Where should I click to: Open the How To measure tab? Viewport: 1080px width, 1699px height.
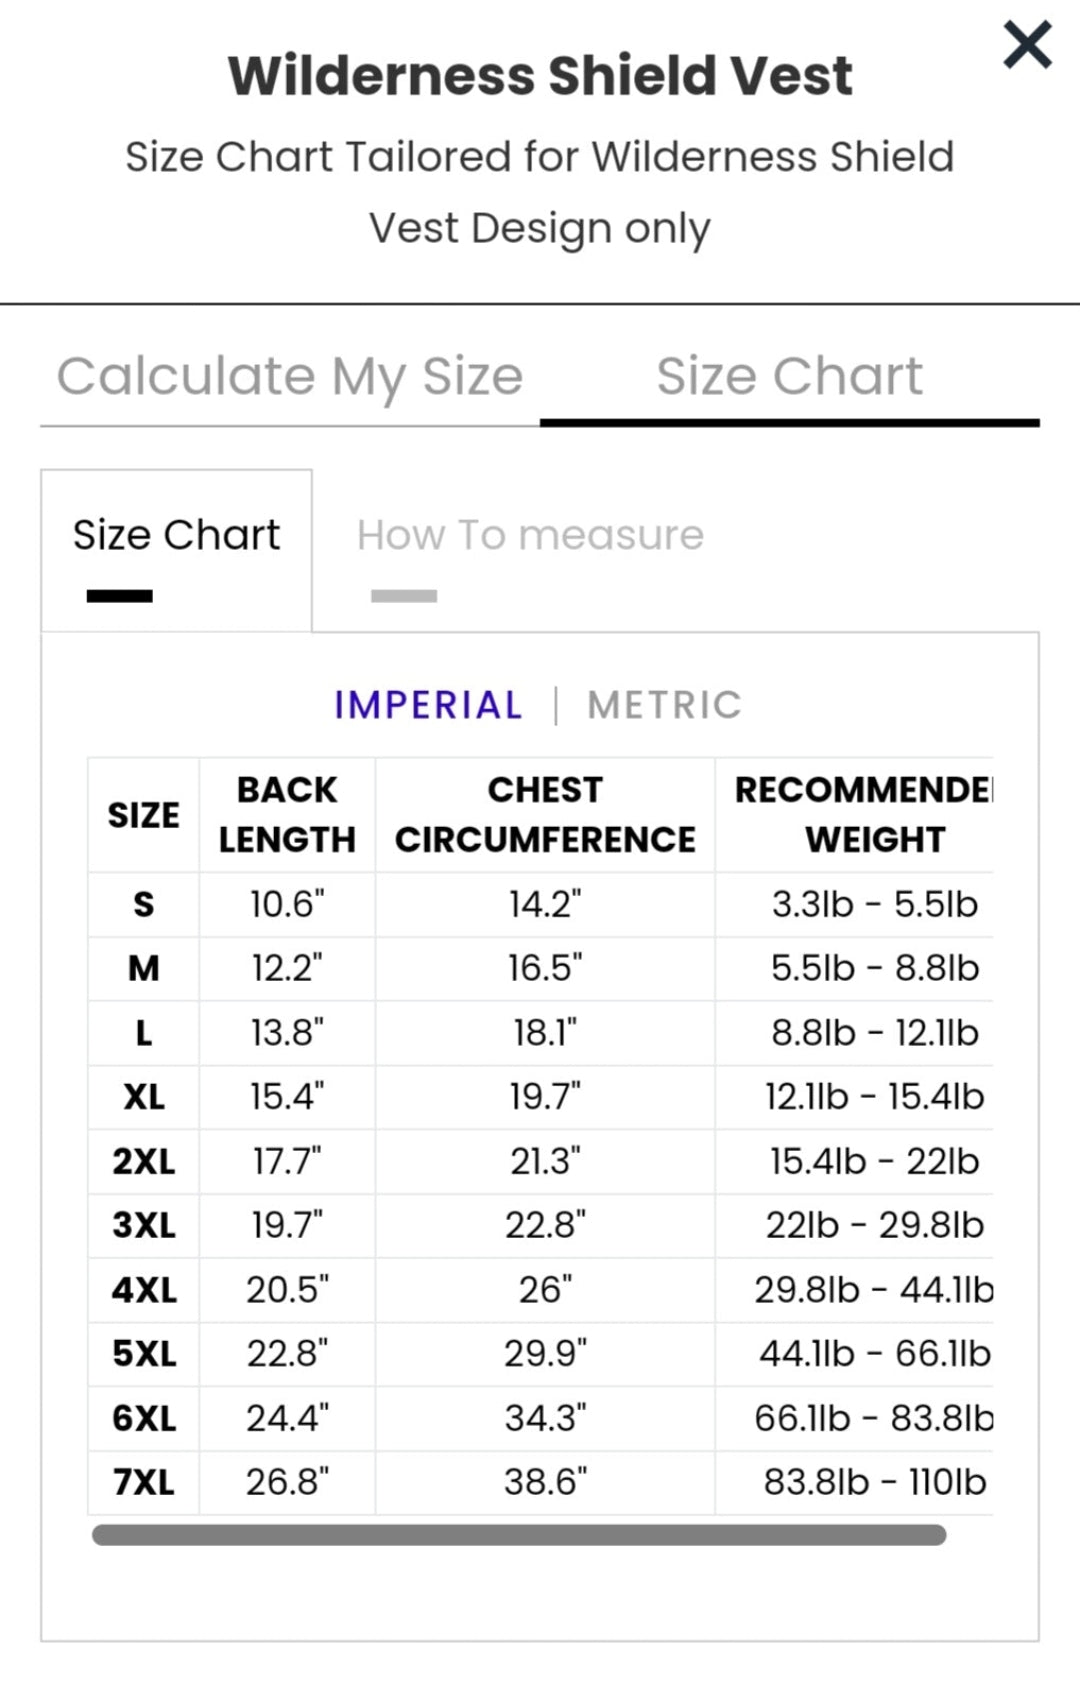click(x=530, y=536)
